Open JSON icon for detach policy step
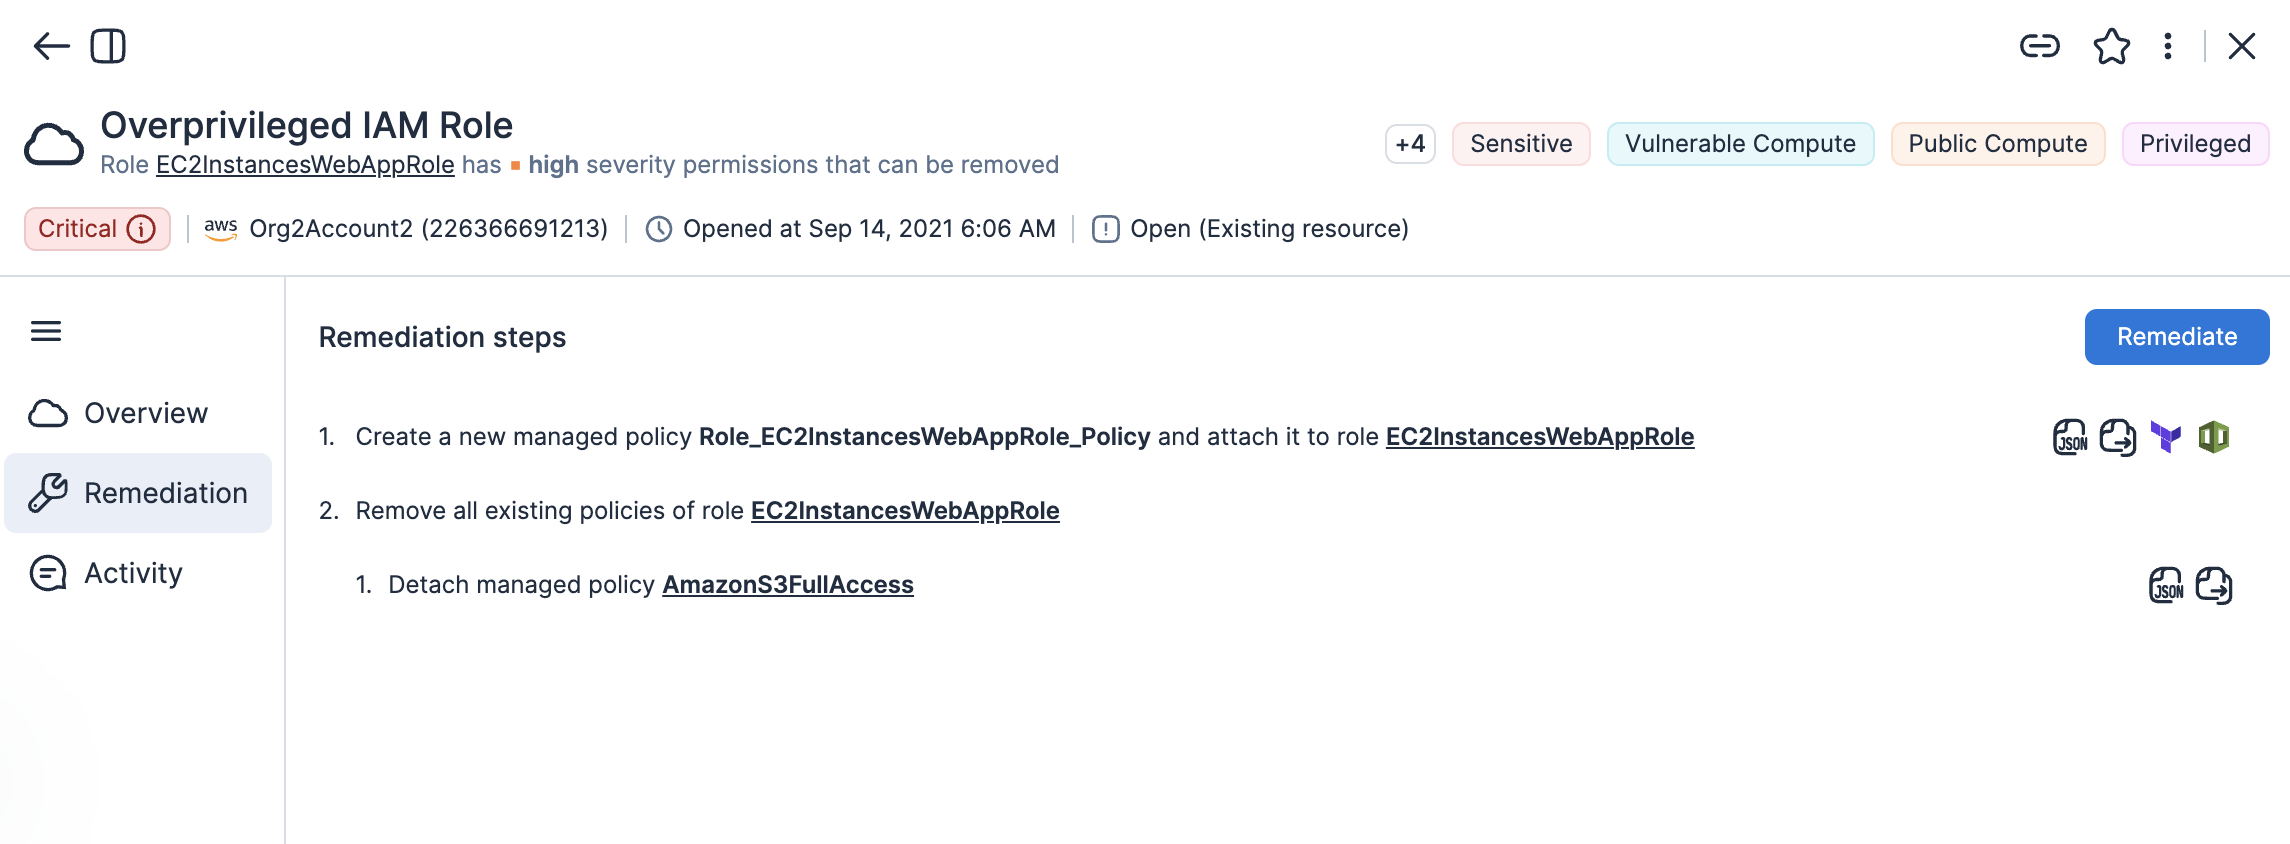The image size is (2290, 844). 2166,585
